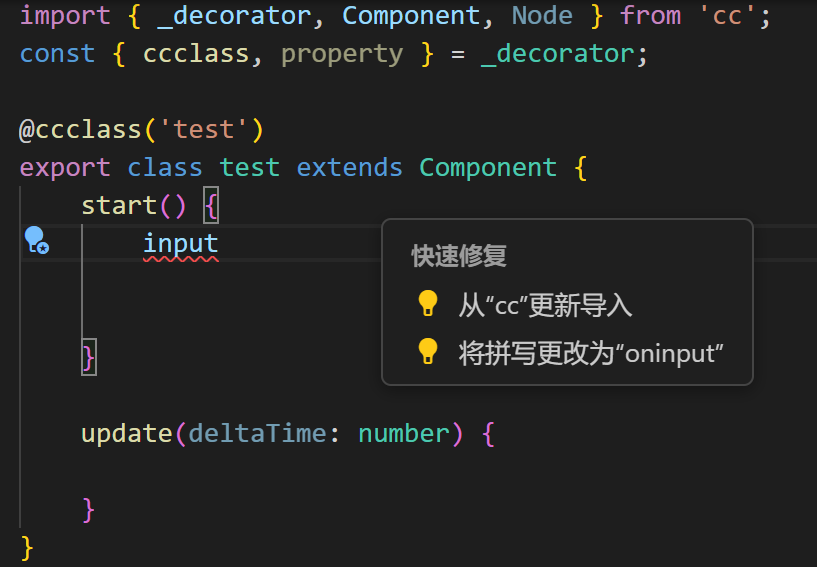
Task: Click the lightbulb icon beside "将拼写更改为"oninput""
Action: [428, 352]
